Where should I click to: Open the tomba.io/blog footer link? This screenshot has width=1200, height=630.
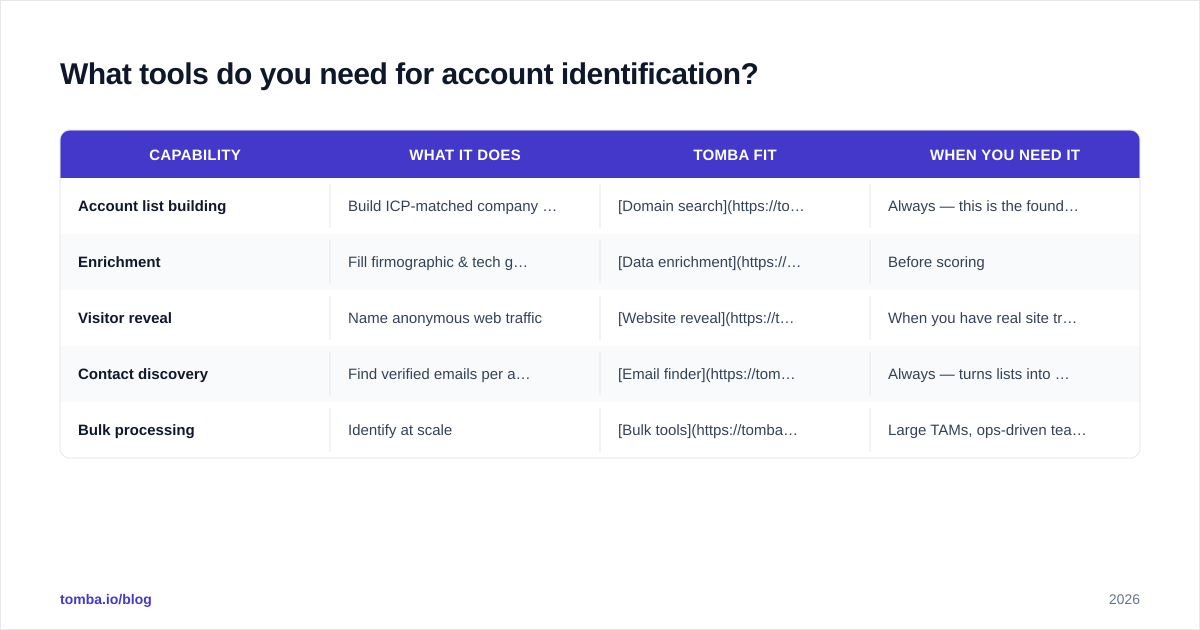click(x=106, y=599)
